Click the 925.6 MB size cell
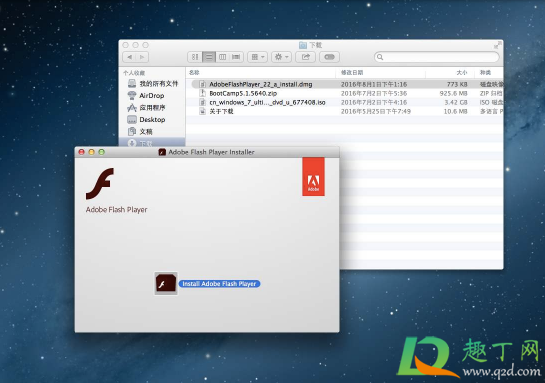This screenshot has height=383, width=545. pyautogui.click(x=453, y=93)
